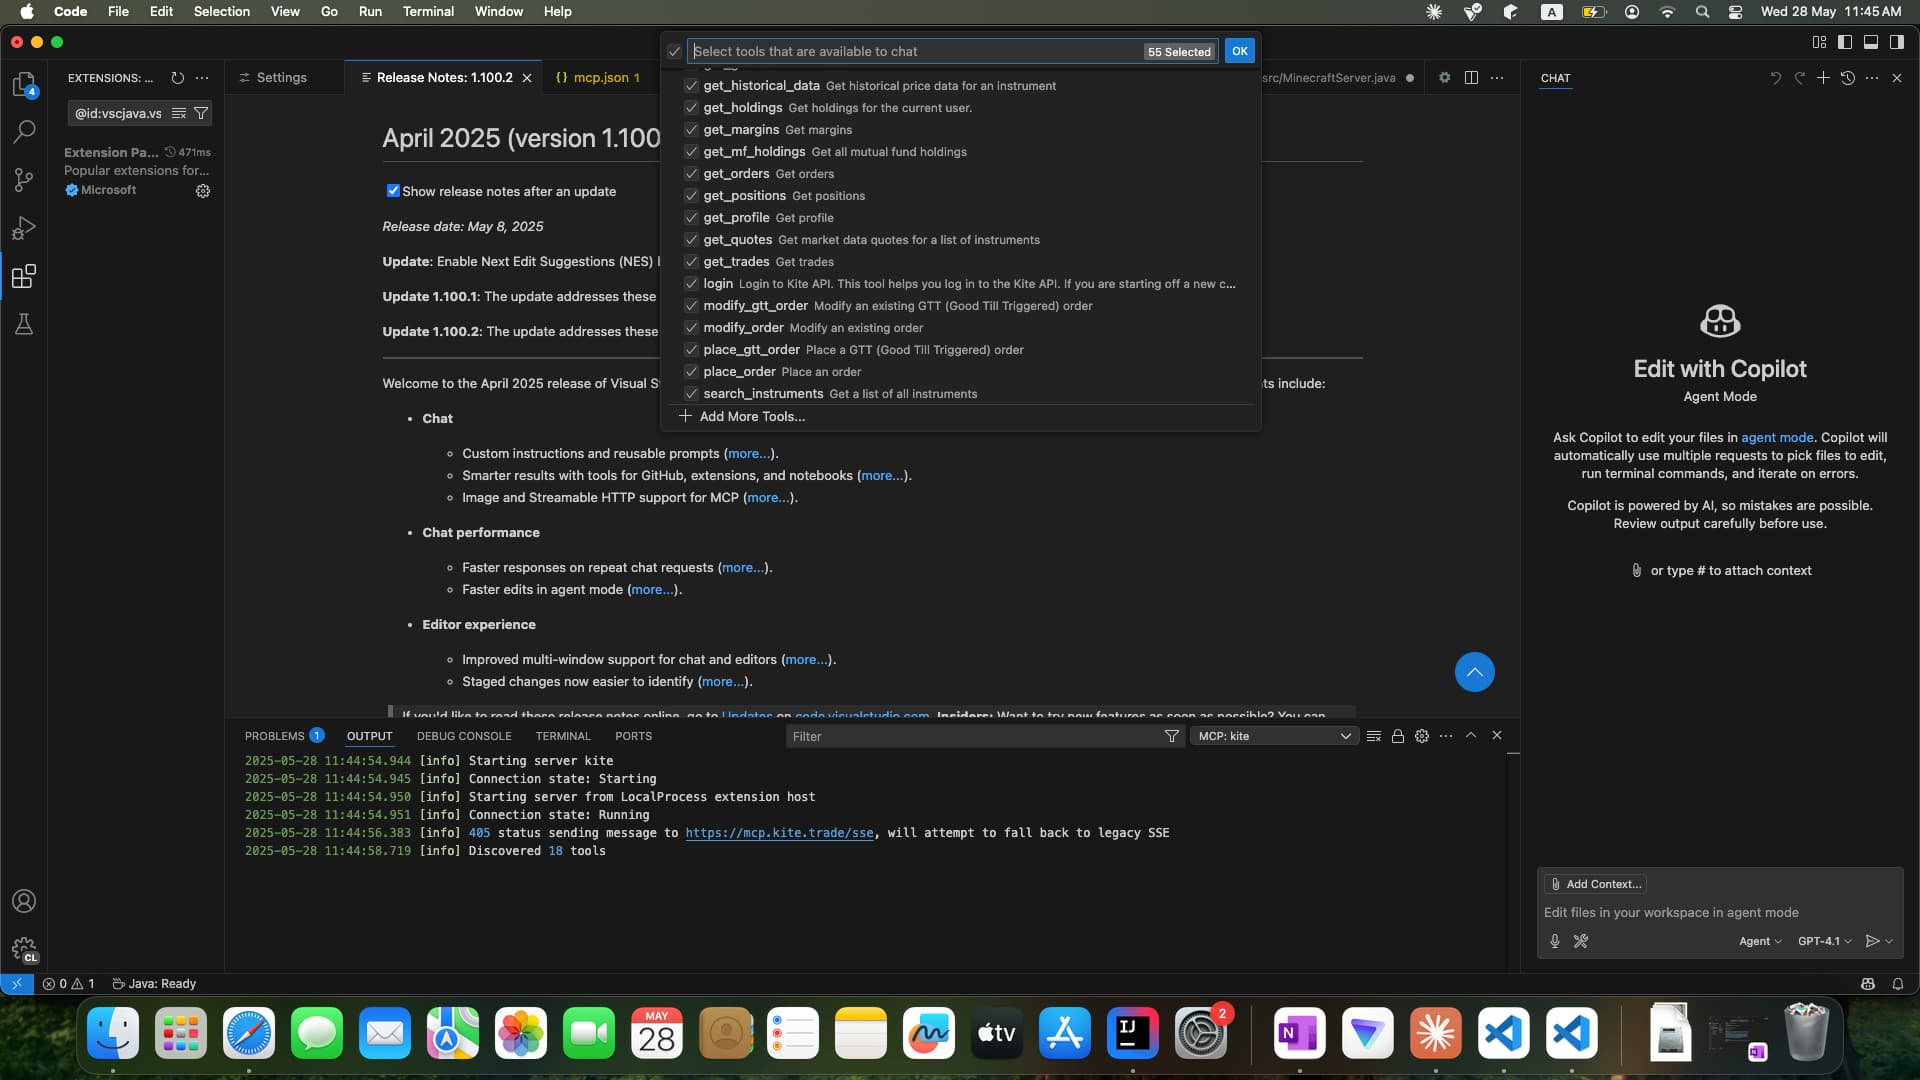
Task: Open Extensions view more actions menu
Action: pyautogui.click(x=202, y=78)
